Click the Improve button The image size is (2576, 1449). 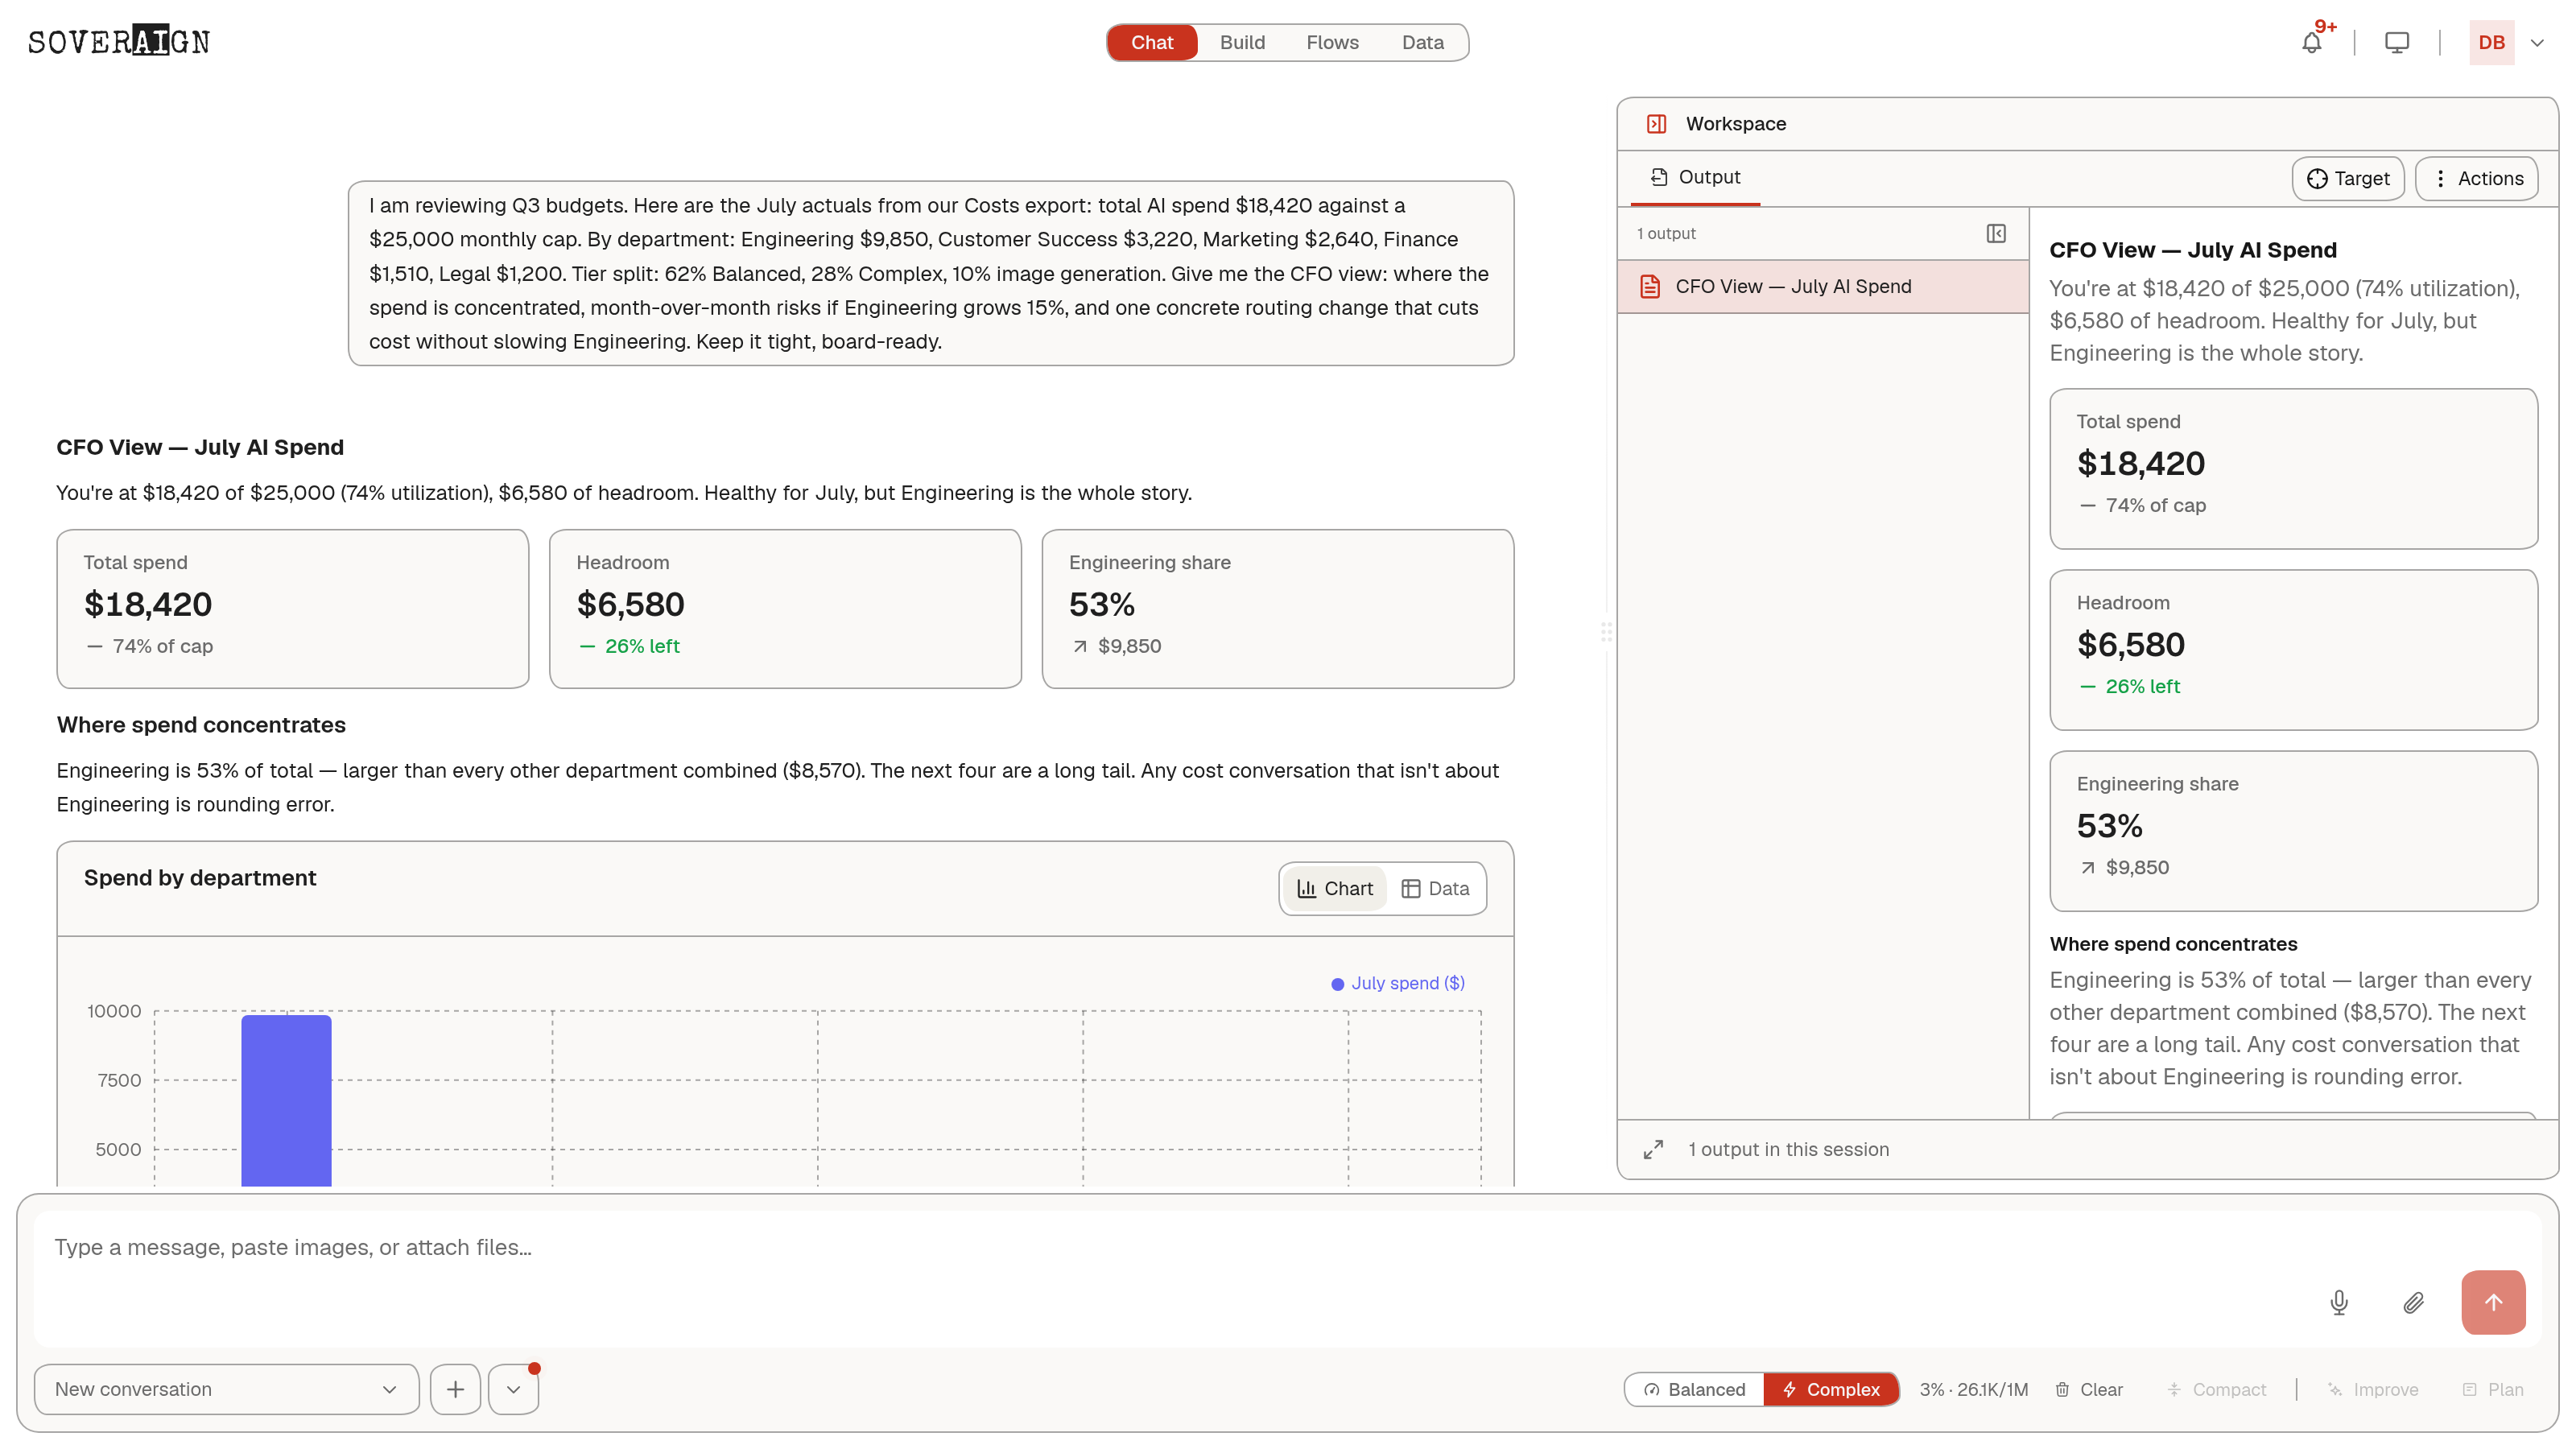pos(2372,1389)
